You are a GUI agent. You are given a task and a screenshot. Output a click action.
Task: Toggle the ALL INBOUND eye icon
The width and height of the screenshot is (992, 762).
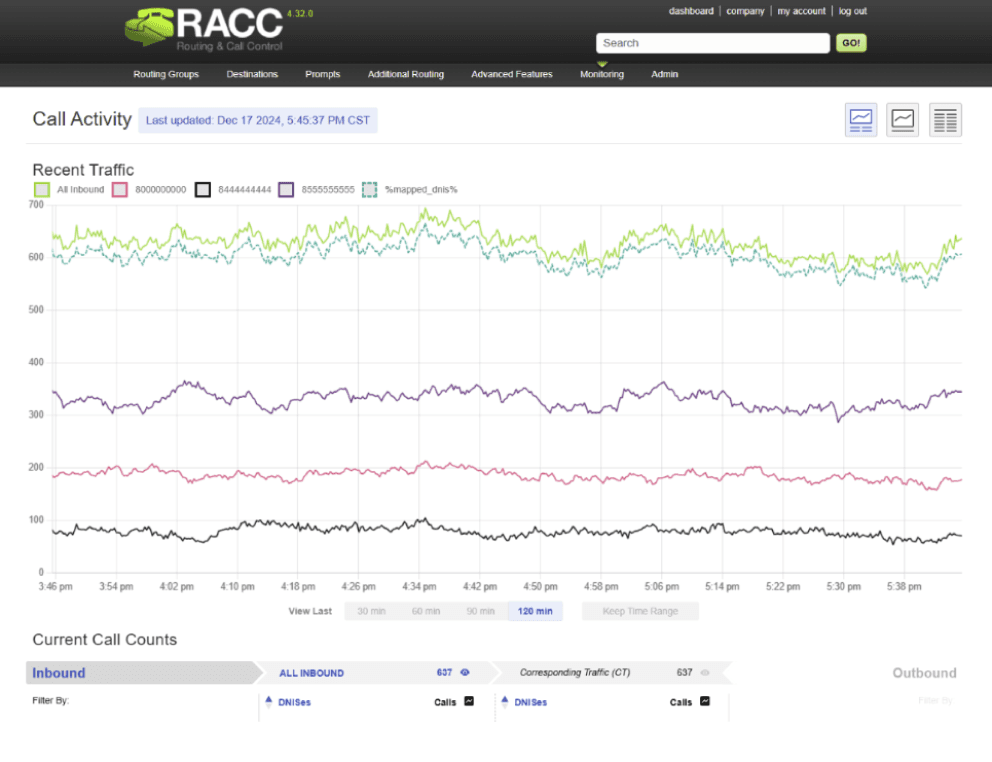(x=465, y=672)
